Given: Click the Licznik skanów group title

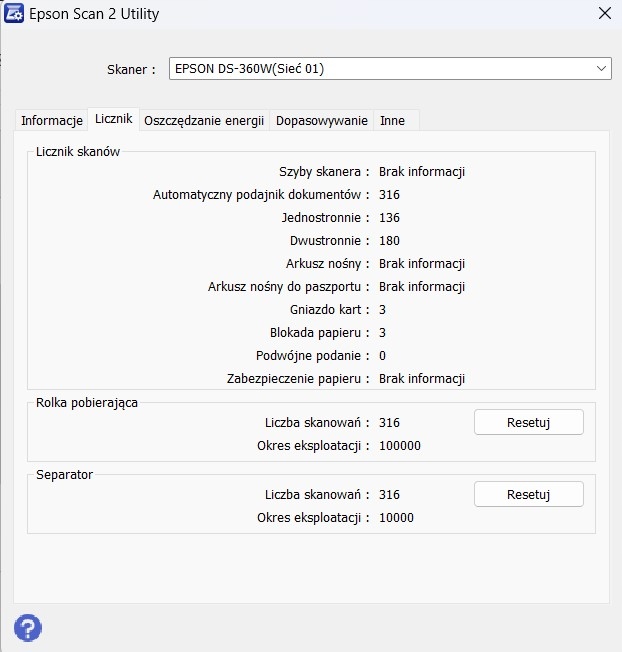Looking at the screenshot, I should [78, 151].
